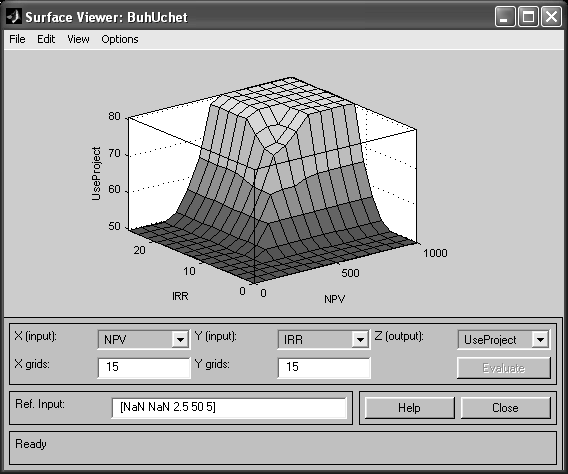Screen dimensions: 568x474
Task: Click the MATLAB icon in title bar
Action: click(x=14, y=17)
